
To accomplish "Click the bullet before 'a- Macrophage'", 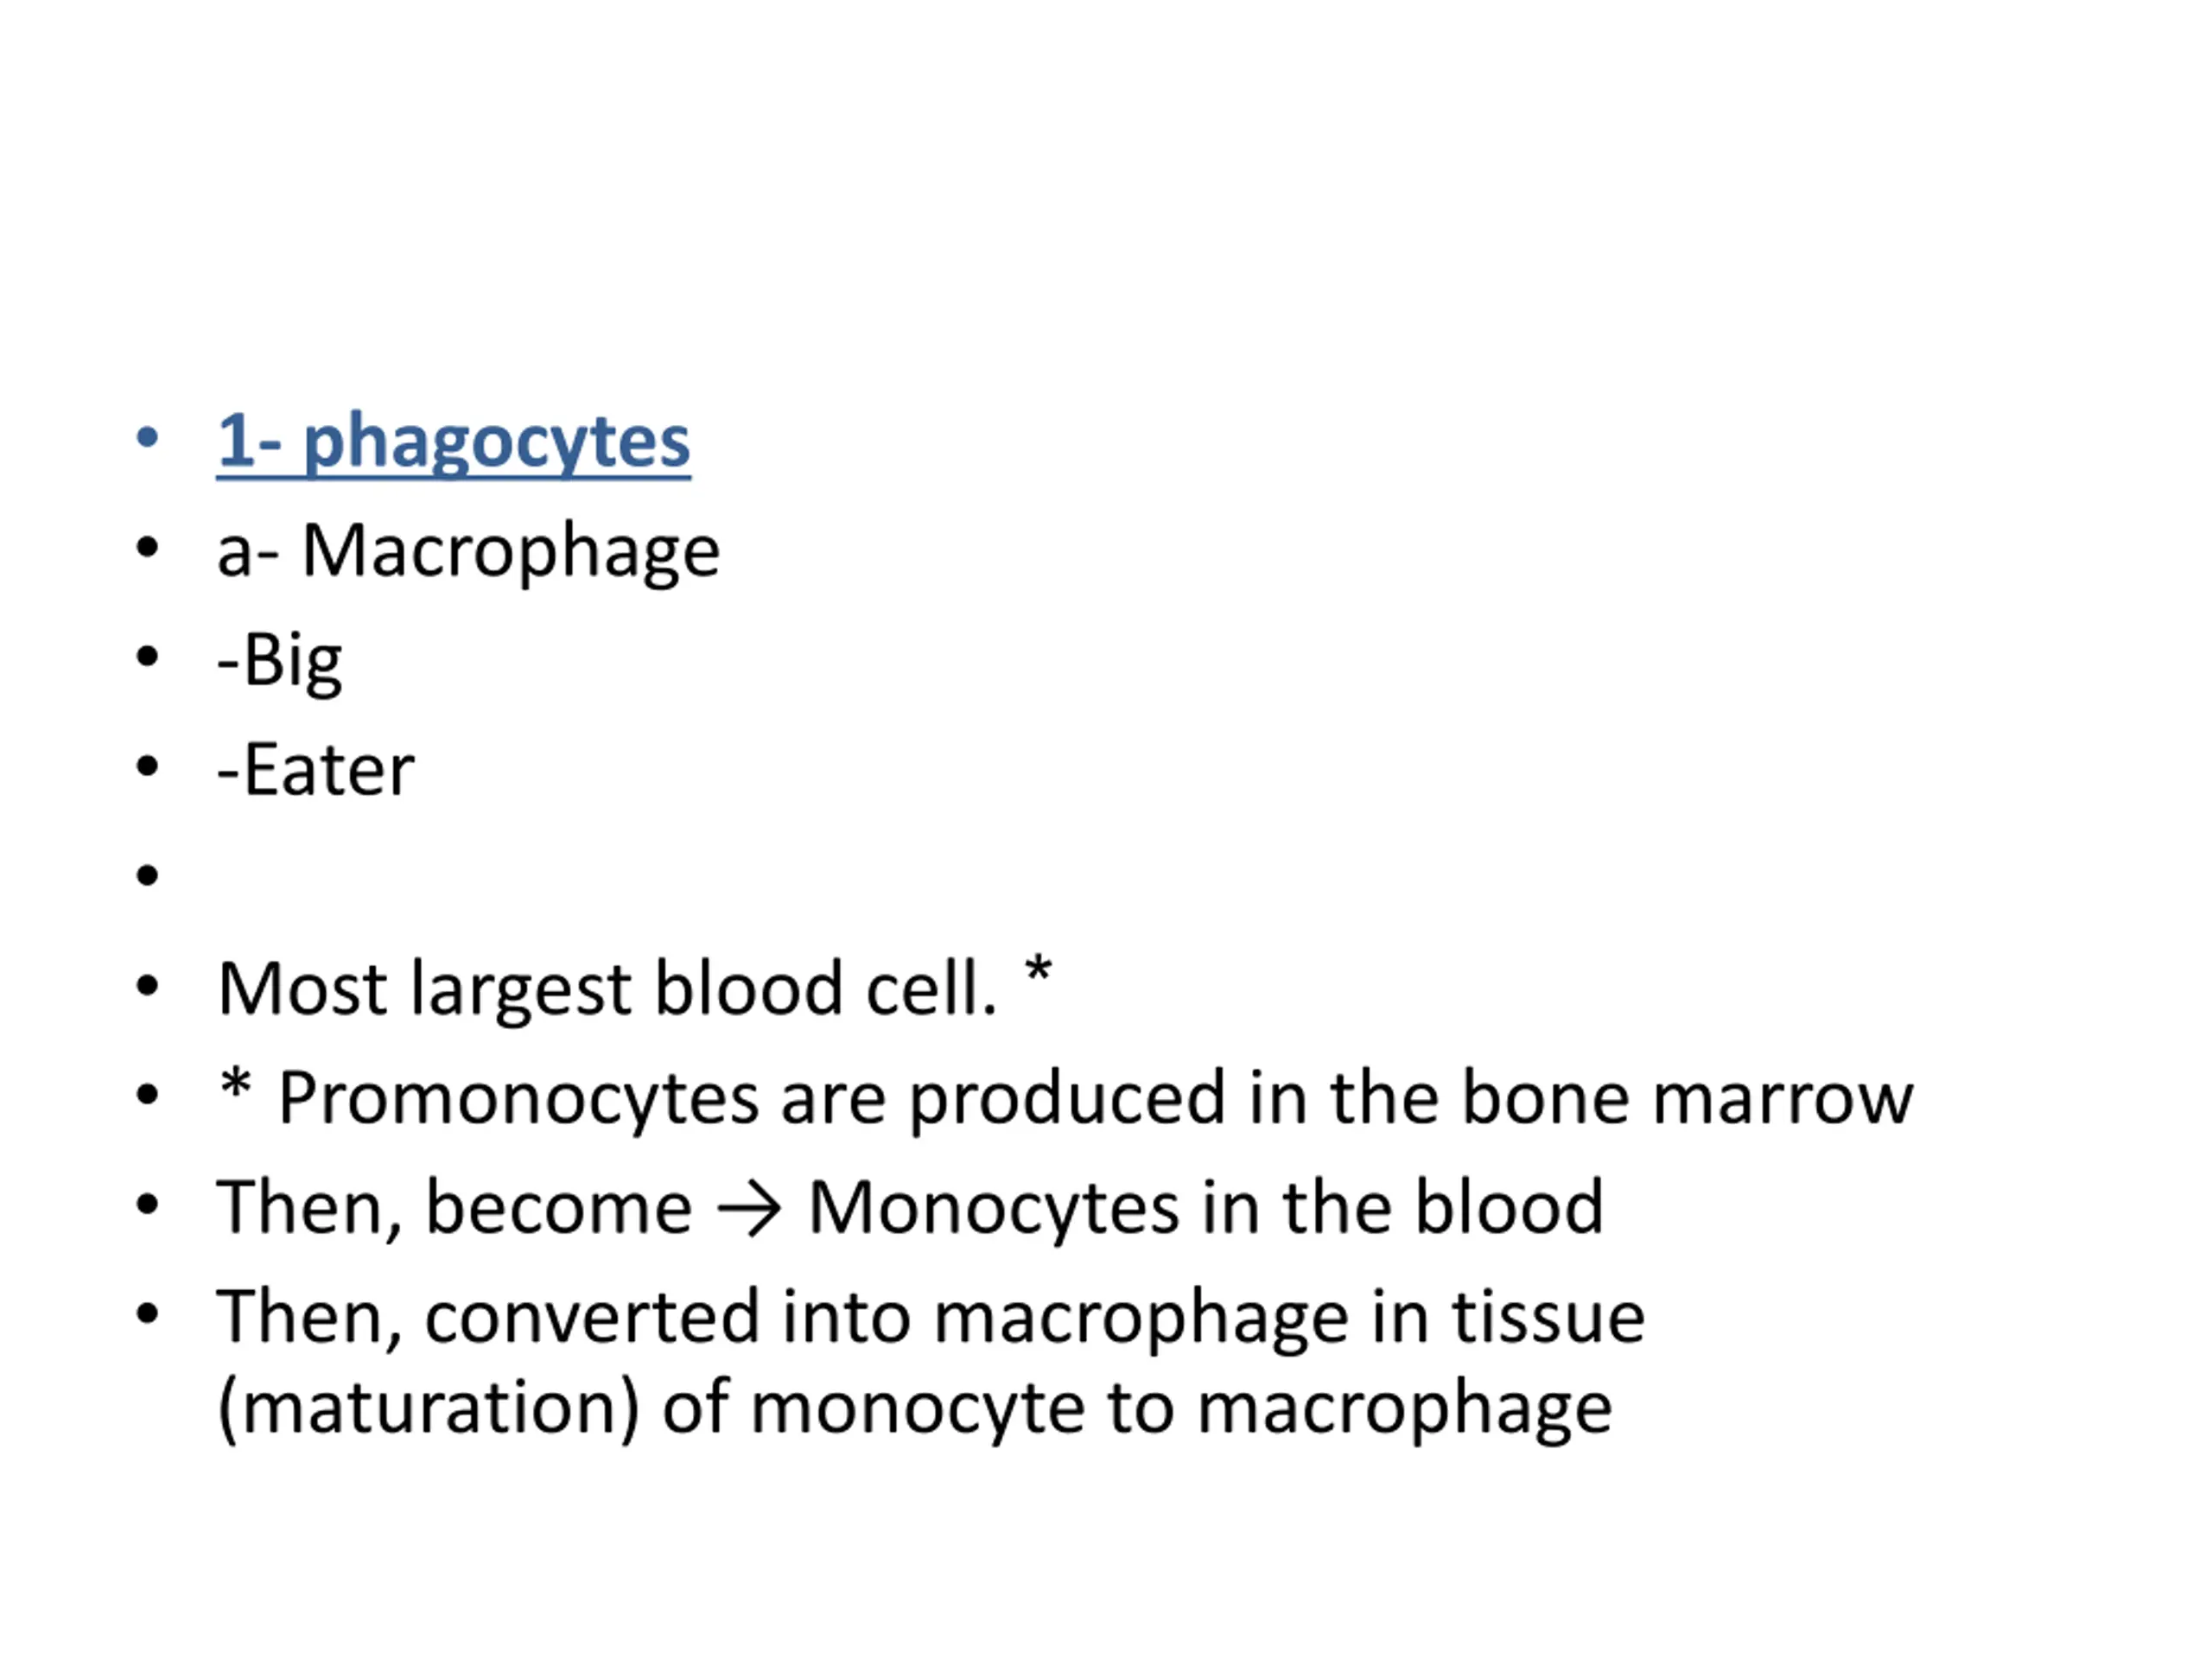I will pos(147,547).
